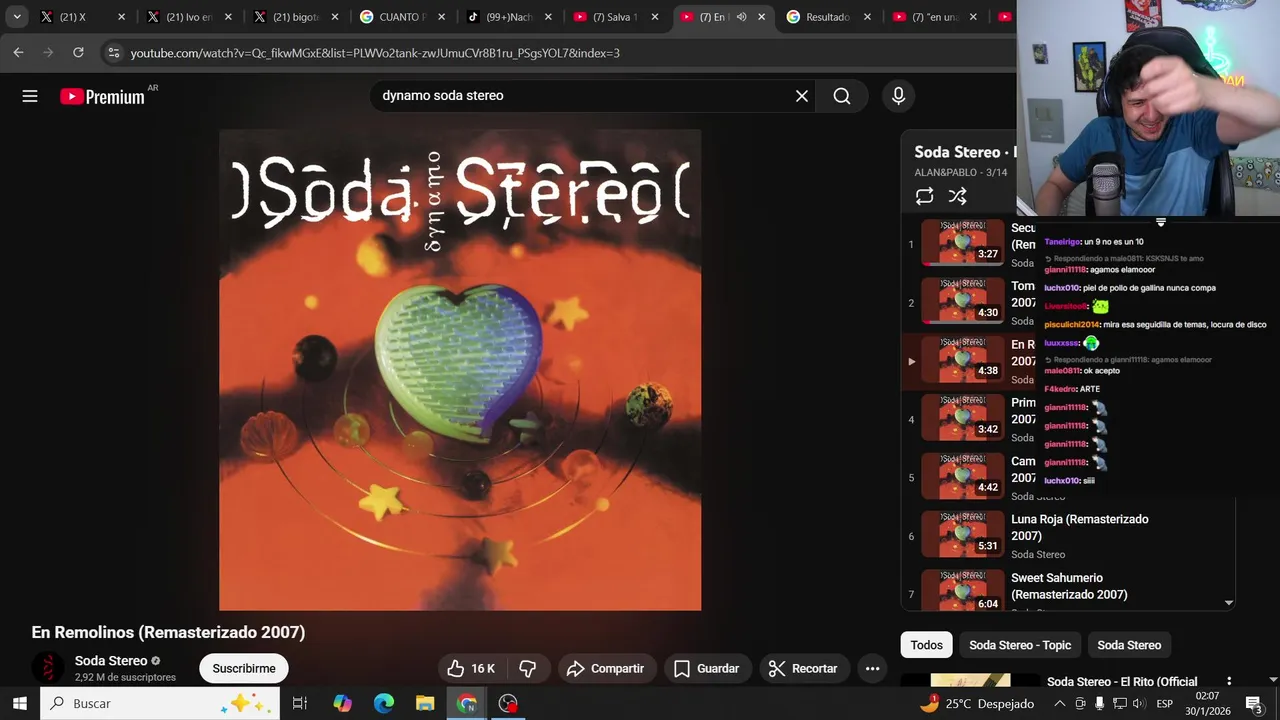Open the three-dot more actions menu
The width and height of the screenshot is (1280, 720).
point(872,668)
